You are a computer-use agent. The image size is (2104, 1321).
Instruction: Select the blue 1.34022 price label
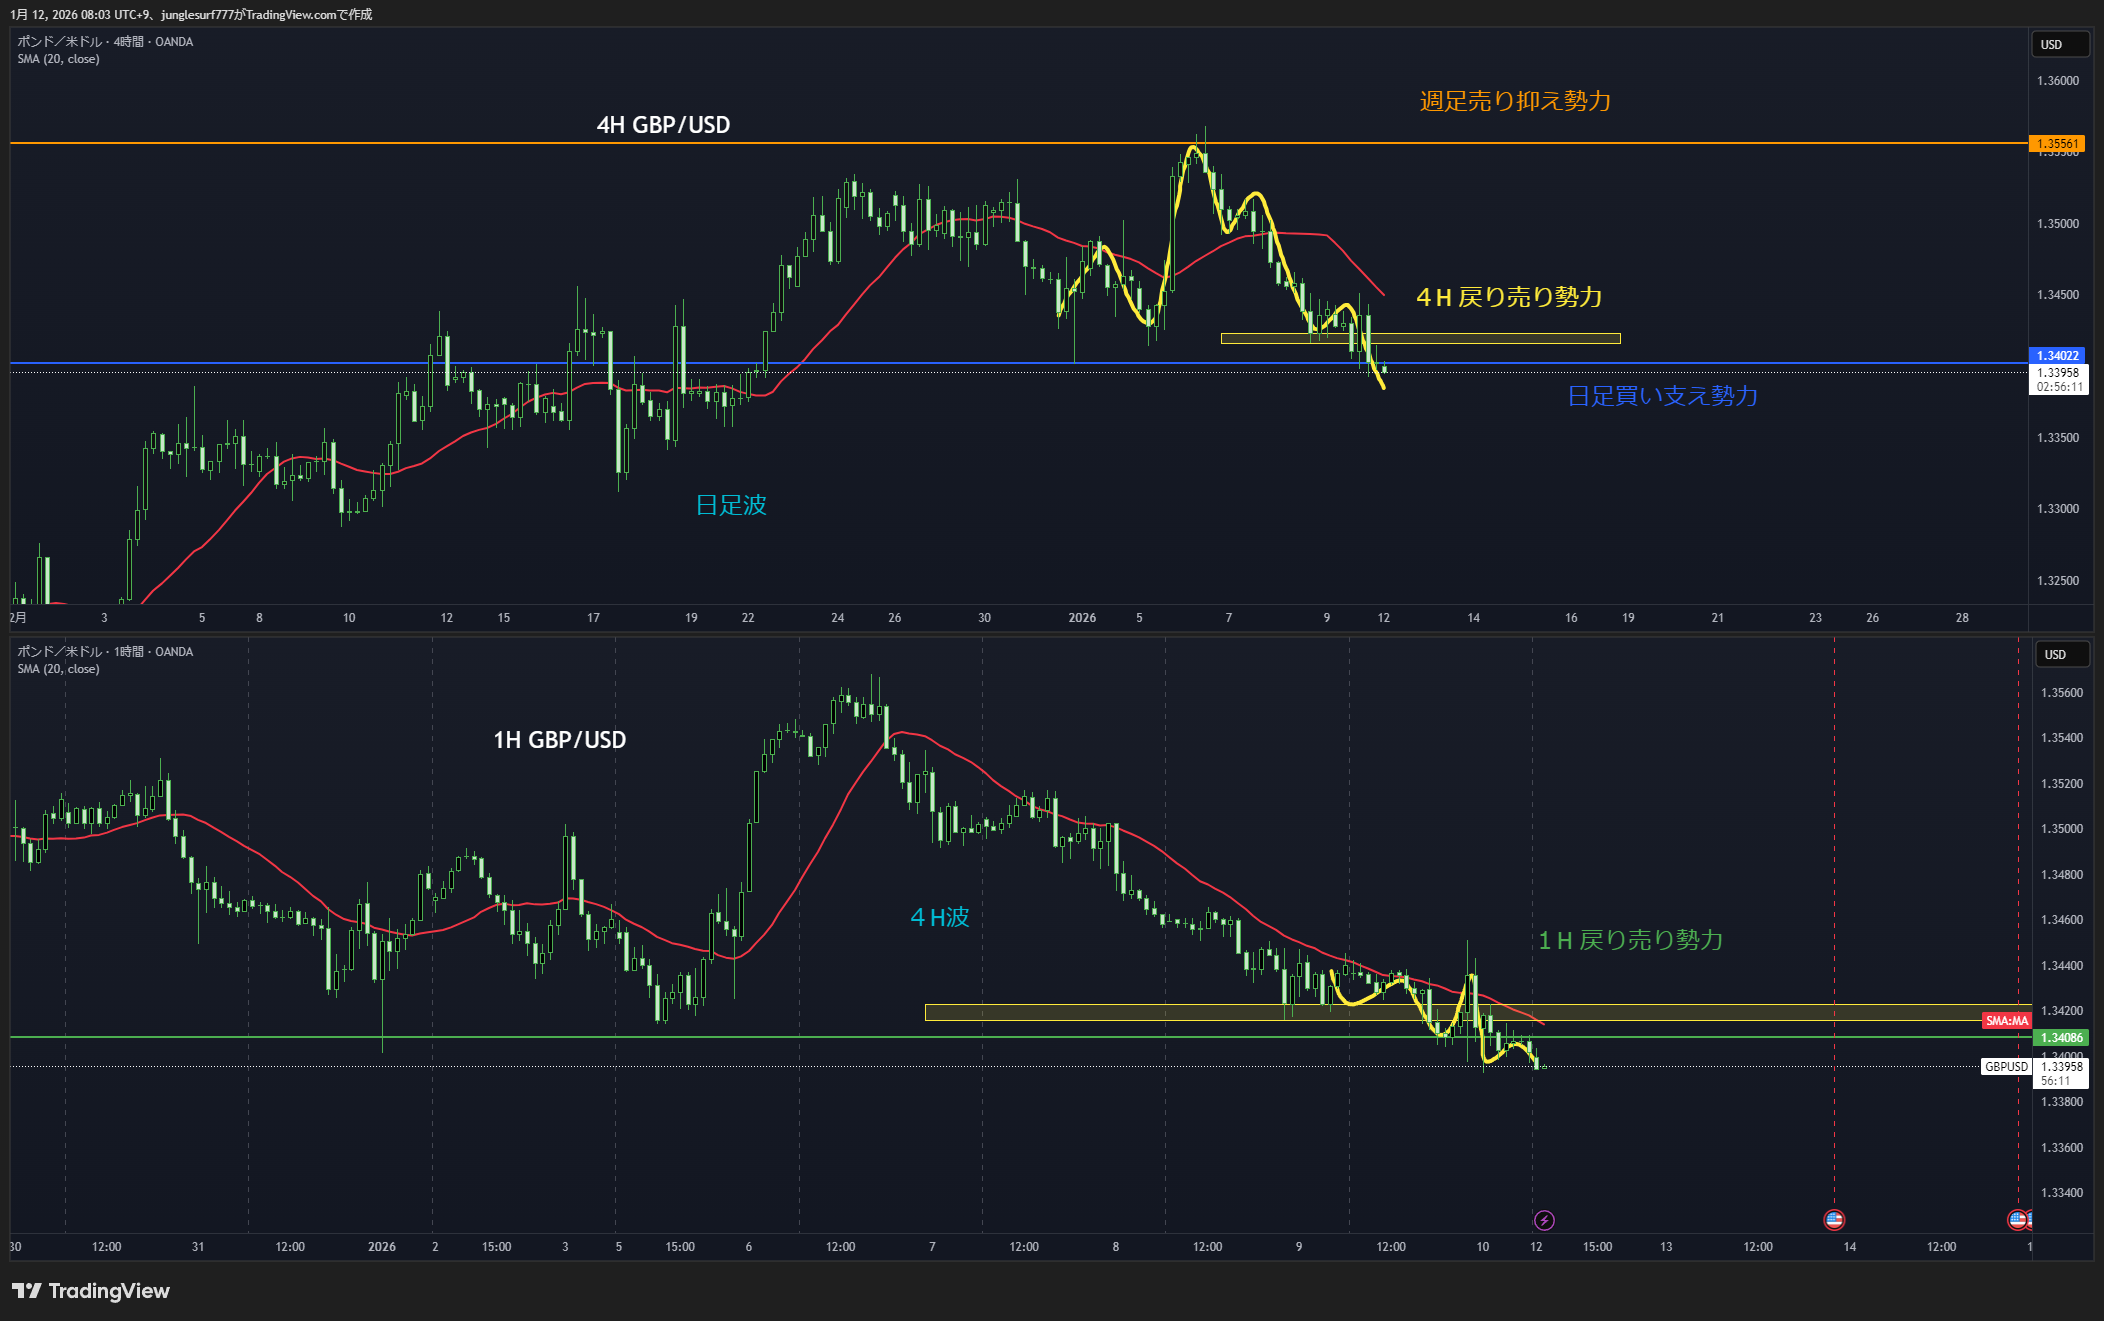[x=2057, y=356]
